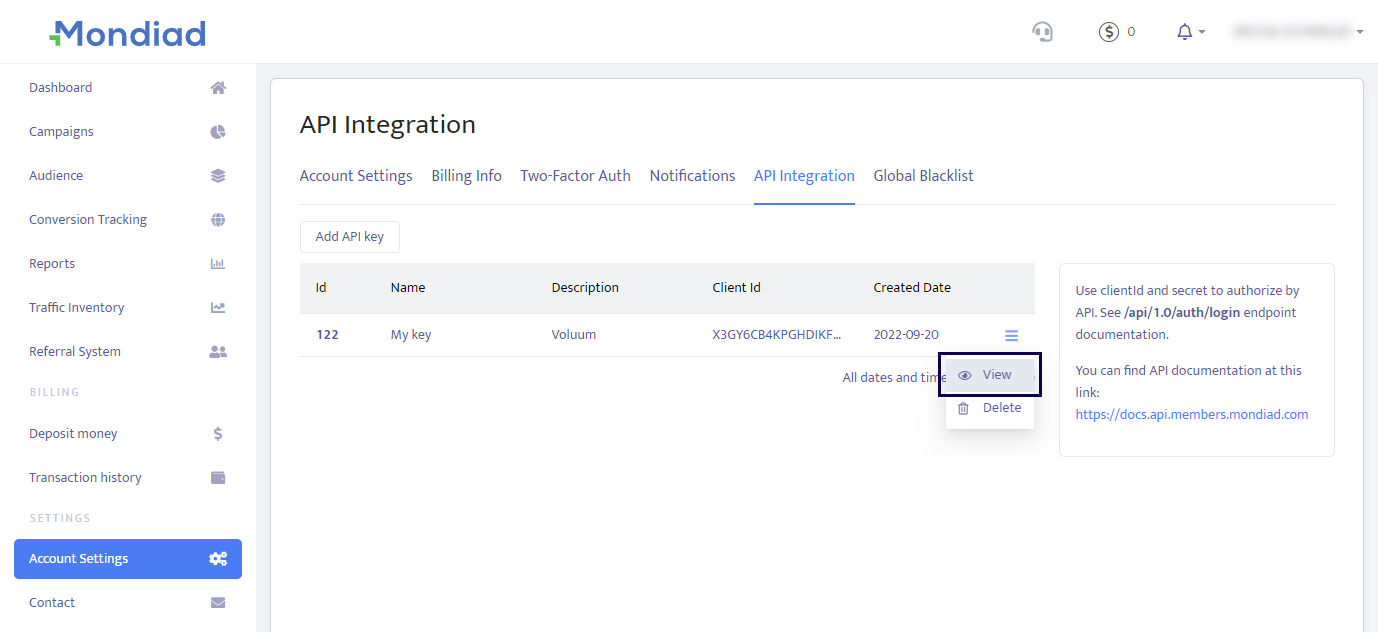Viewport: 1378px width, 632px height.
Task: Click the Add API key button
Action: (x=349, y=237)
